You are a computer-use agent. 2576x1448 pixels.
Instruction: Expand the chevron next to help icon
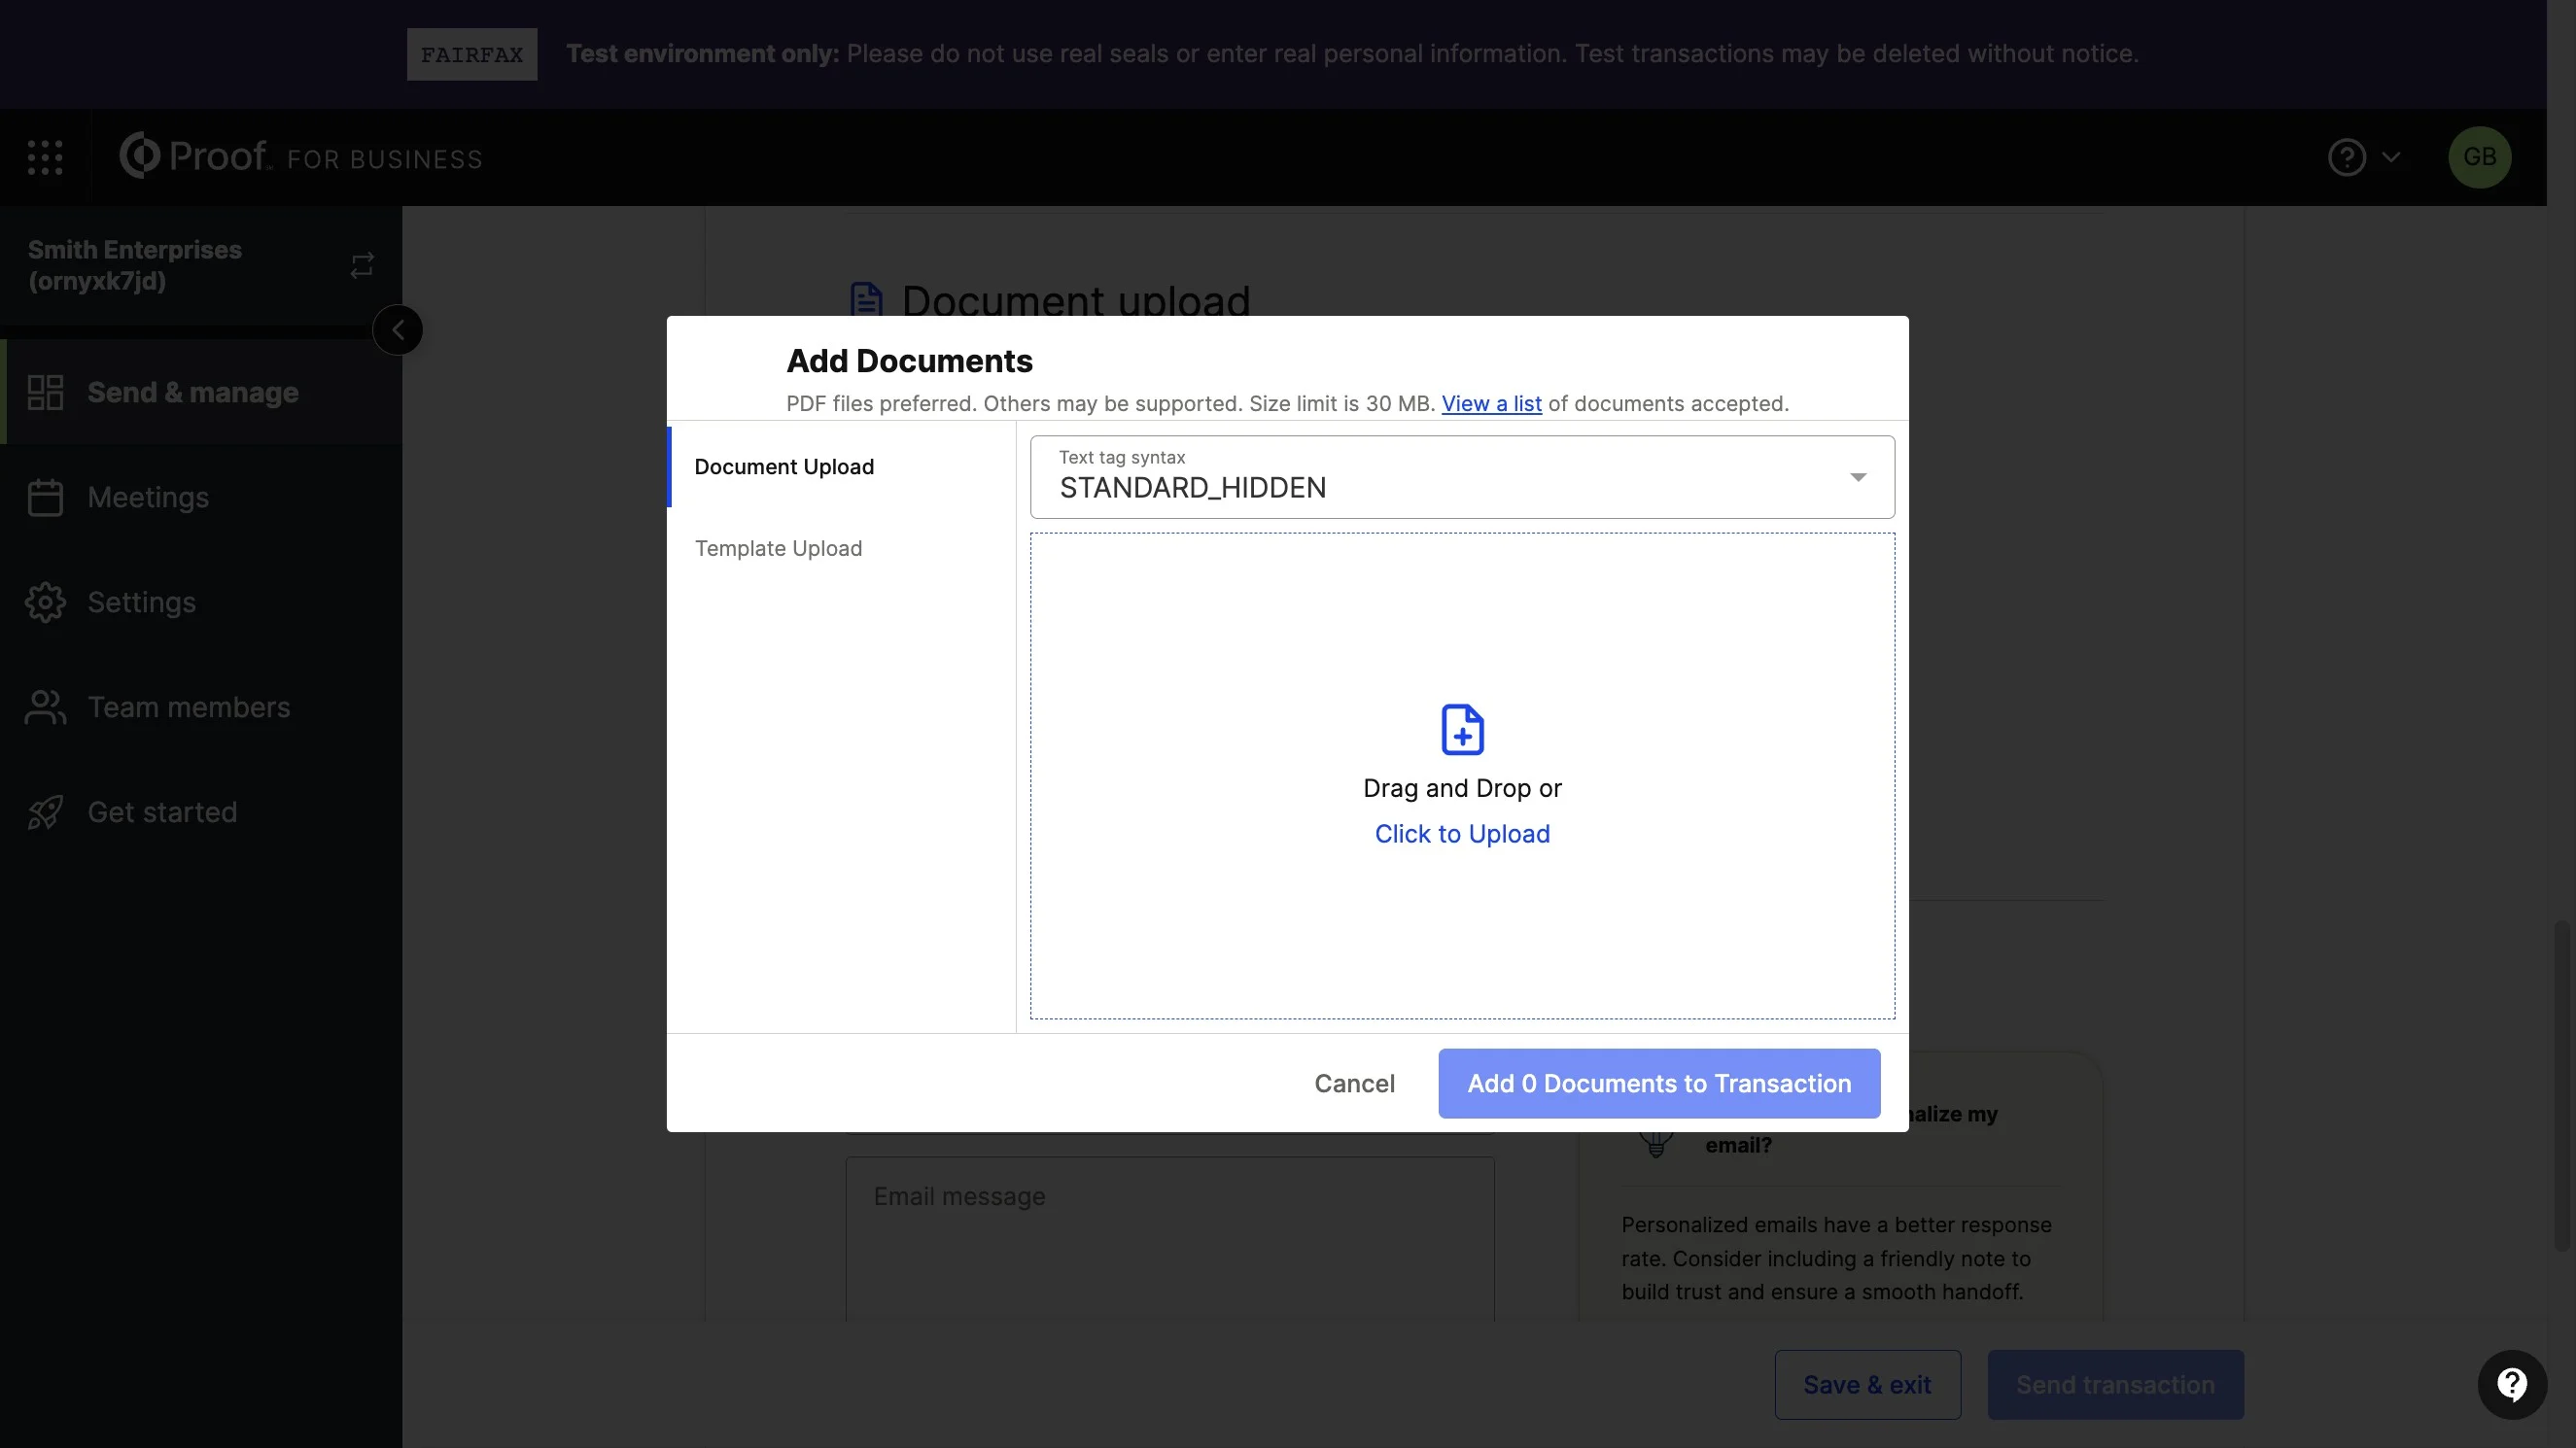(2391, 157)
